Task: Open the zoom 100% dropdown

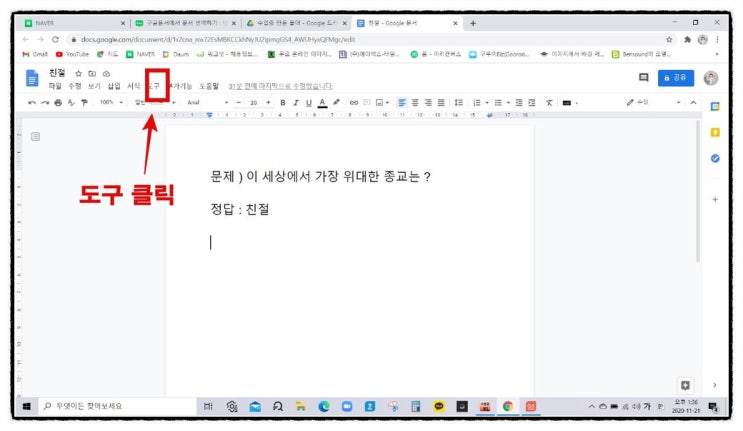Action: coord(111,102)
